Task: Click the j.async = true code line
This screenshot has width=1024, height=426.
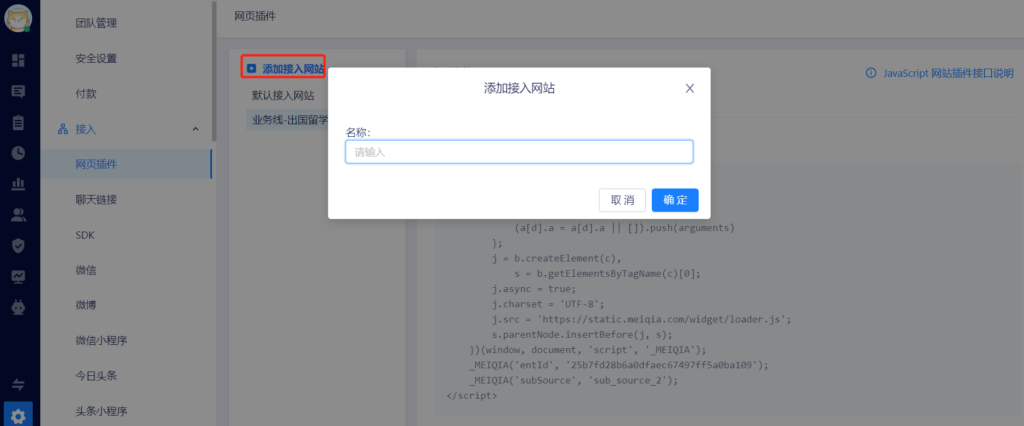Action: coord(534,289)
